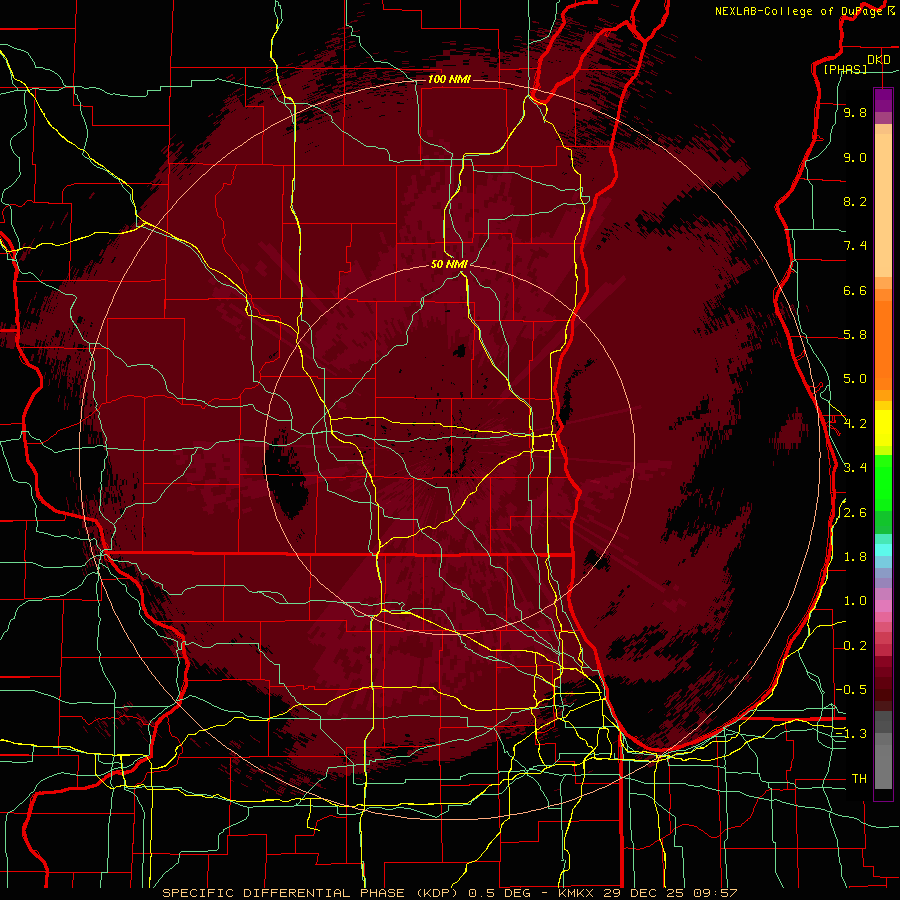
Task: Click the 1.8 value on color scale
Action: pos(855,557)
